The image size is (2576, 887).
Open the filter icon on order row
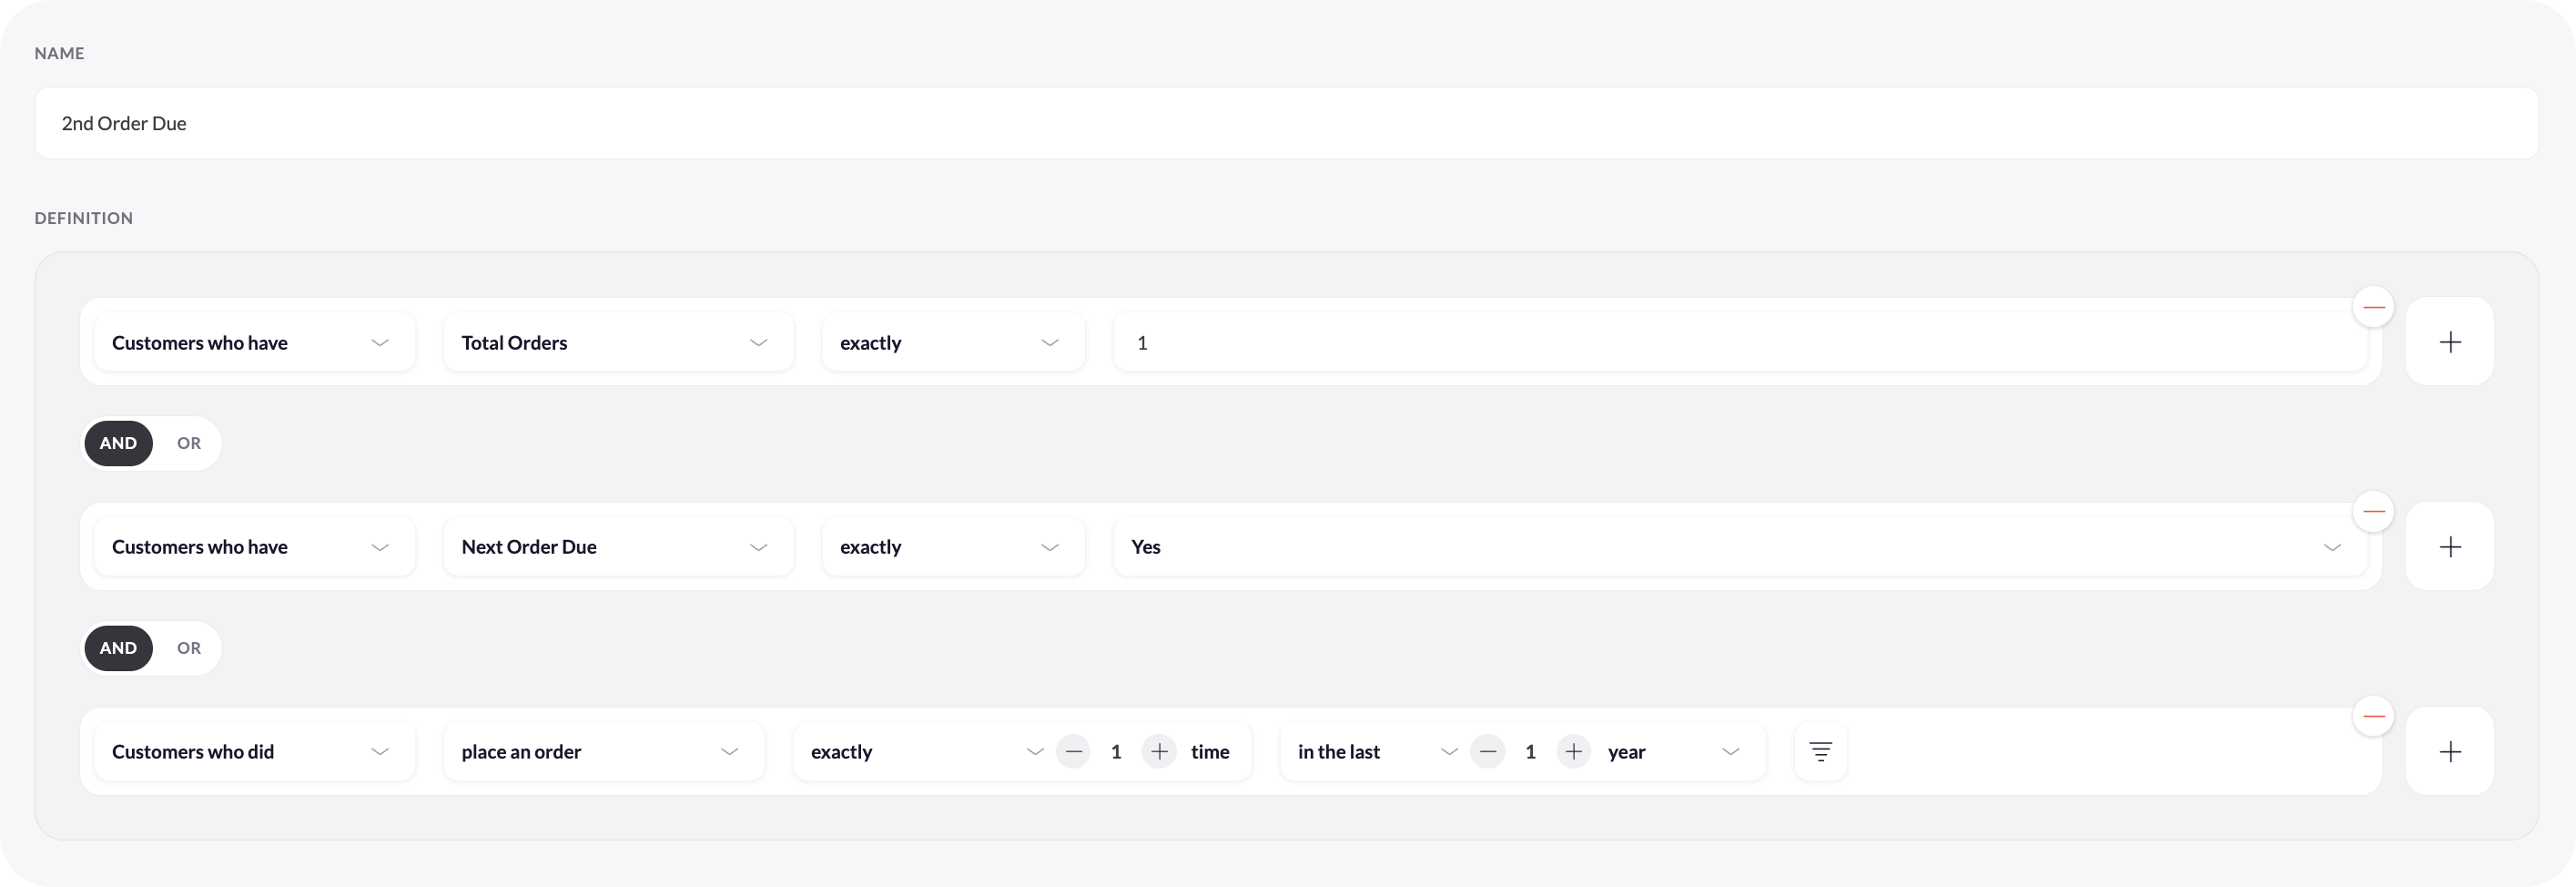(1820, 752)
